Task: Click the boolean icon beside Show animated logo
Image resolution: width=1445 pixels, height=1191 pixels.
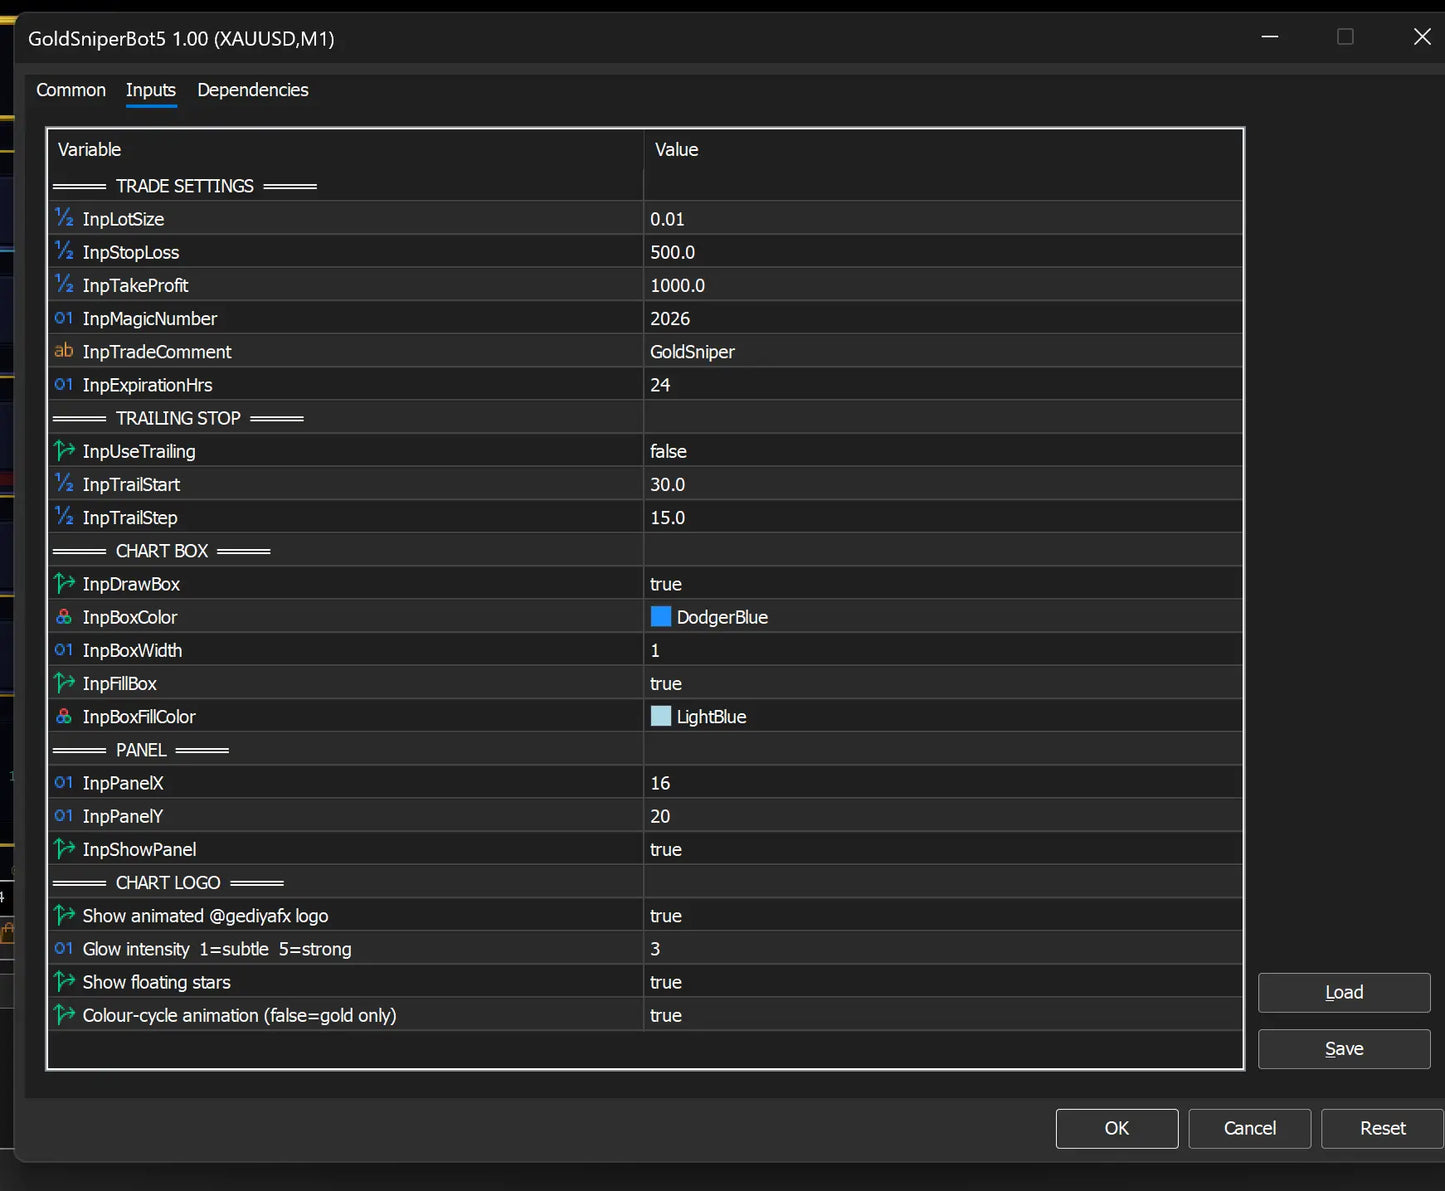Action: click(x=64, y=915)
